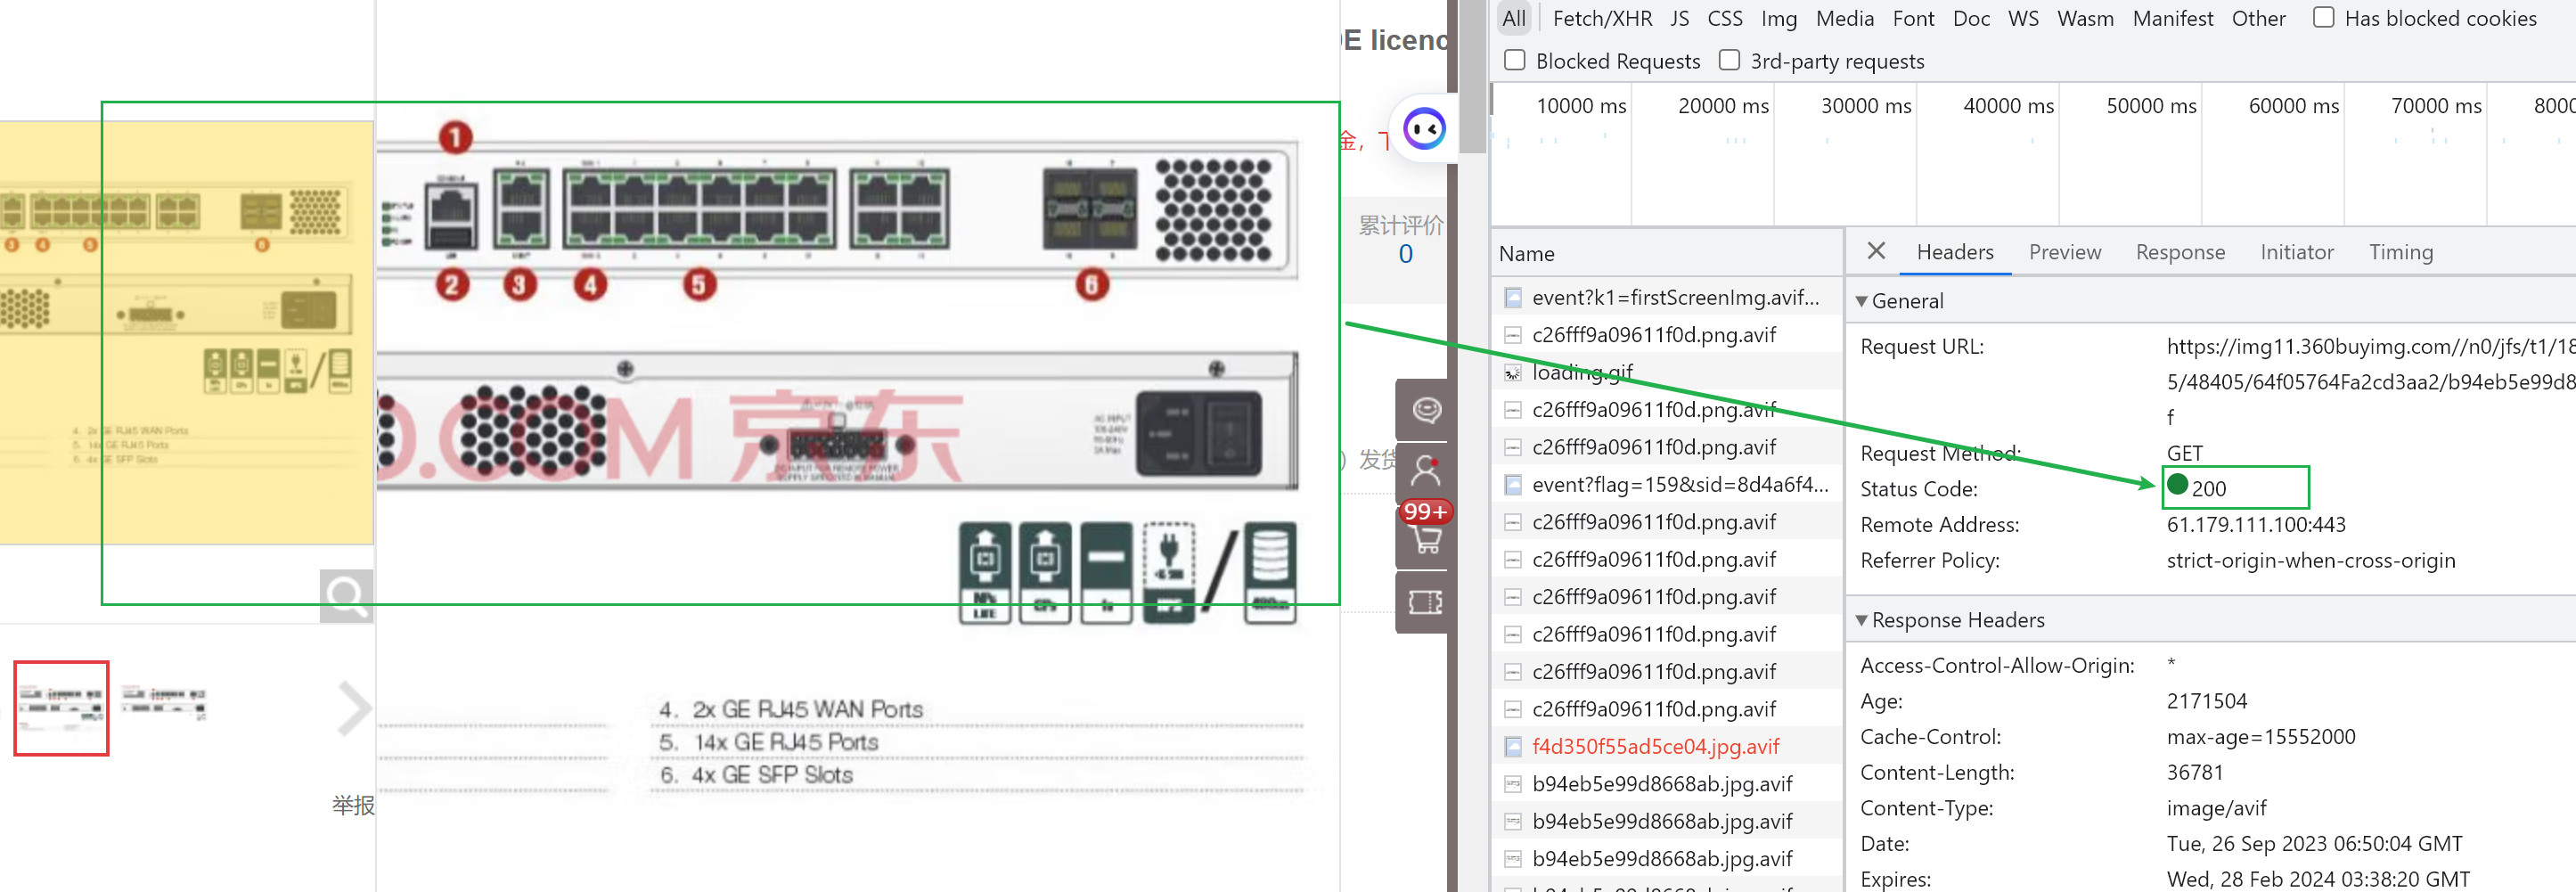The height and width of the screenshot is (892, 2576).
Task: Switch to the Preview tab
Action: tap(2064, 252)
